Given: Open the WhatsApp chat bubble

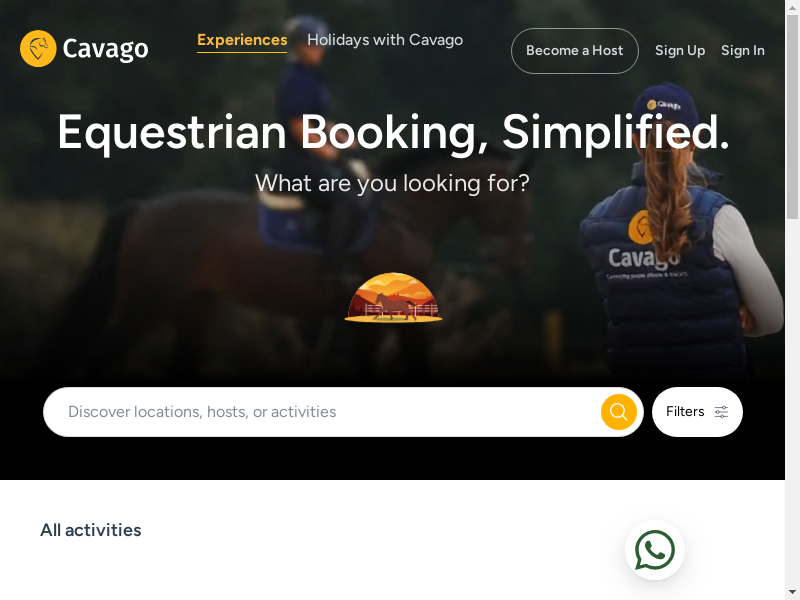Looking at the screenshot, I should [655, 550].
